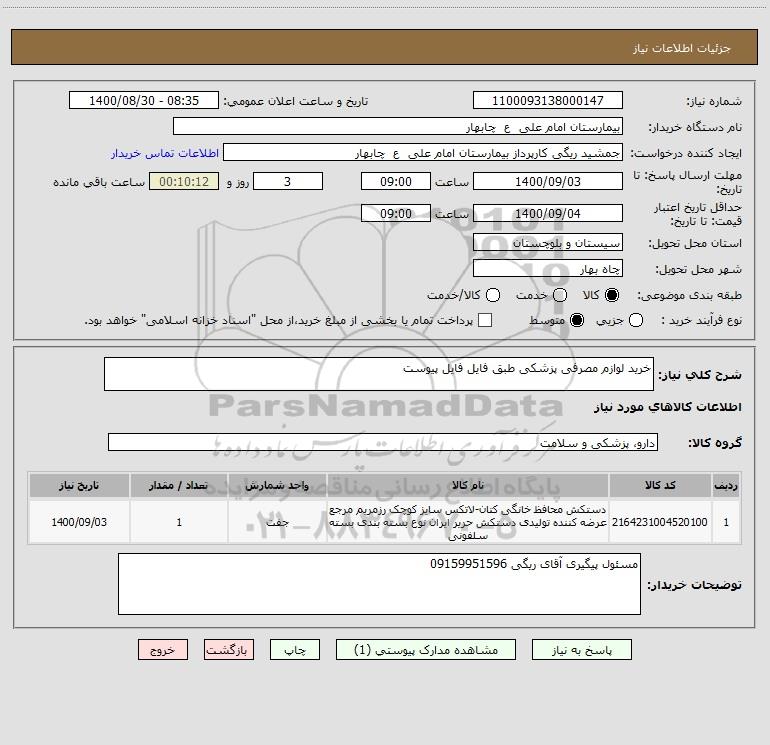Click the request creator field جمشید ریگی

(423, 152)
